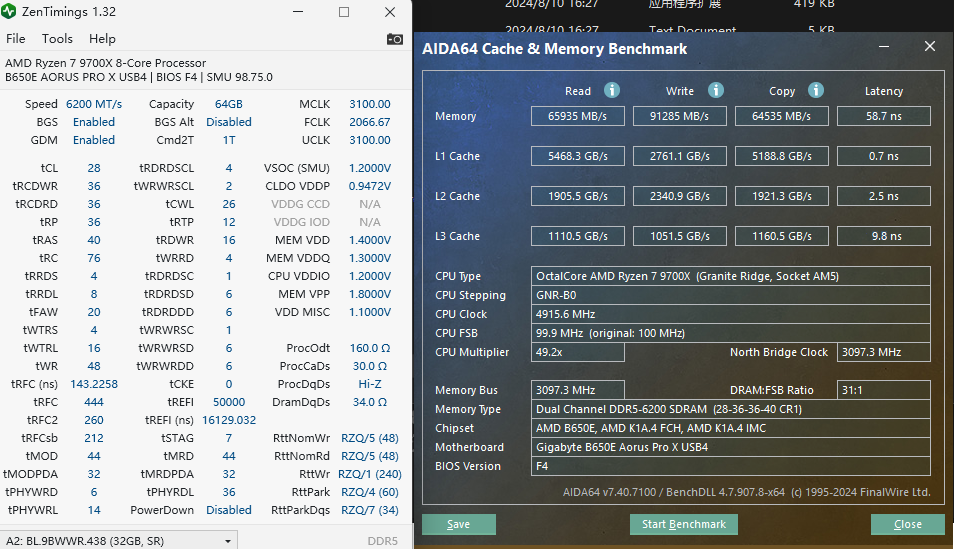954x549 pixels.
Task: Open the Help menu in ZenTimings
Action: click(x=102, y=39)
